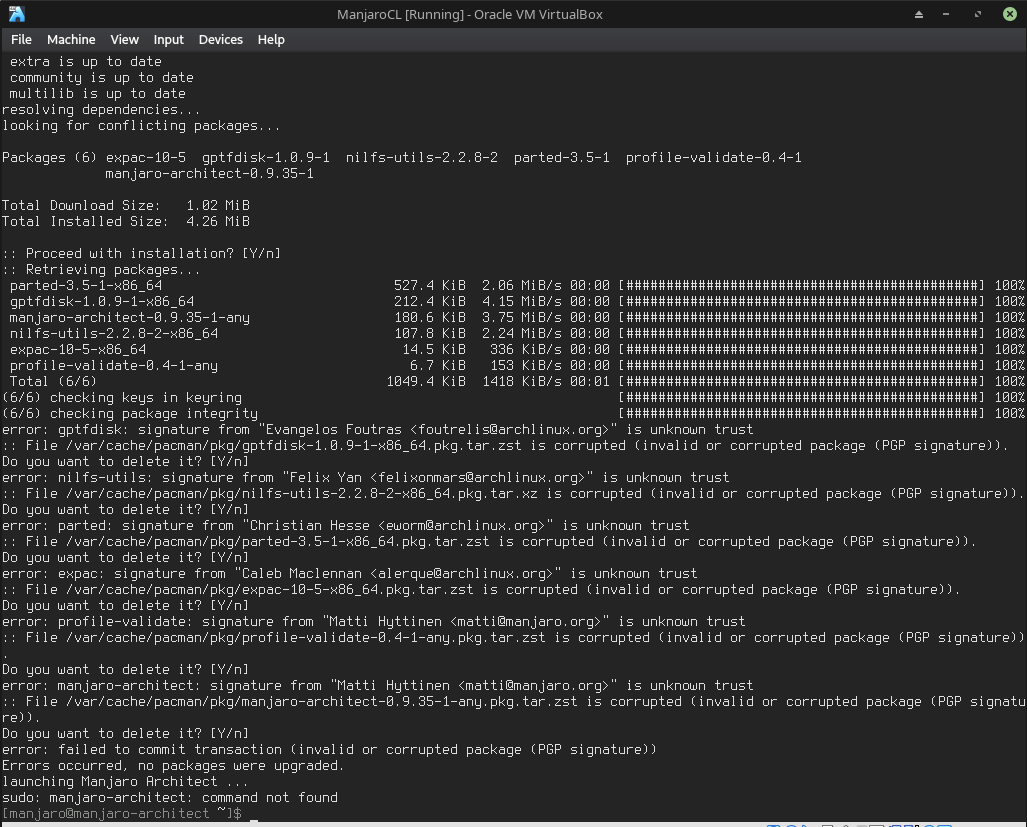Click "nilfs-utils-2.2.8-2-x86_64" in the download list
Viewport: 1027px width, 827px height.
pyautogui.click(x=114, y=334)
